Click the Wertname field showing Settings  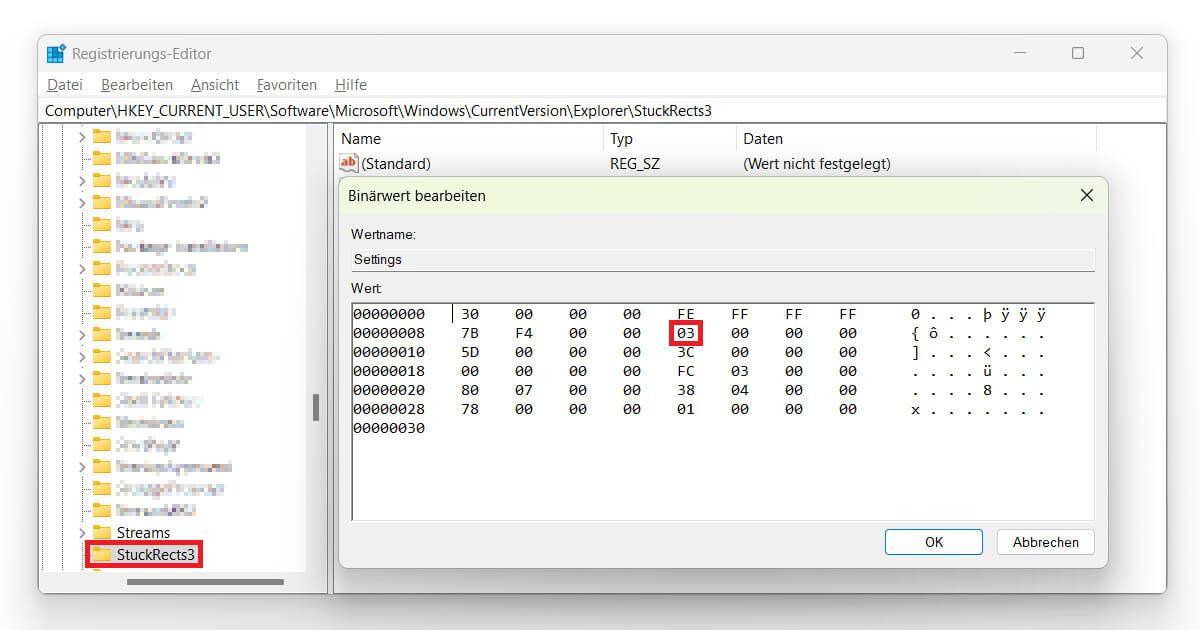tap(722, 259)
